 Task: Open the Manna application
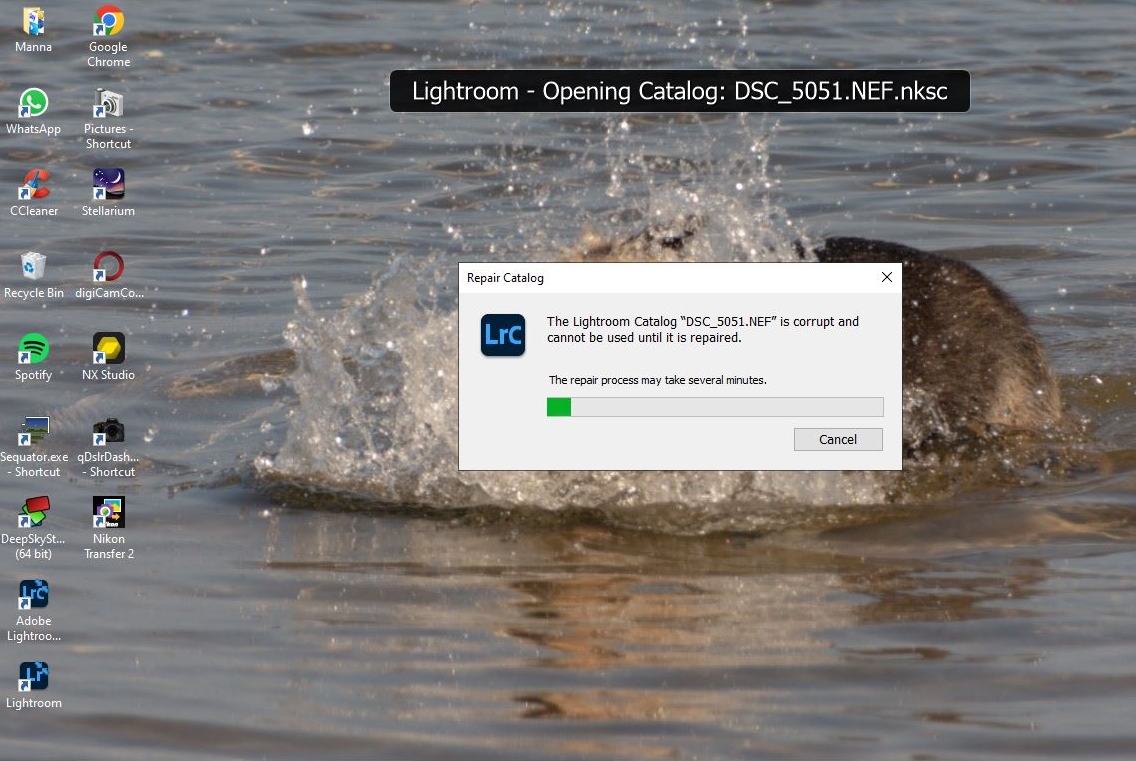(x=33, y=22)
